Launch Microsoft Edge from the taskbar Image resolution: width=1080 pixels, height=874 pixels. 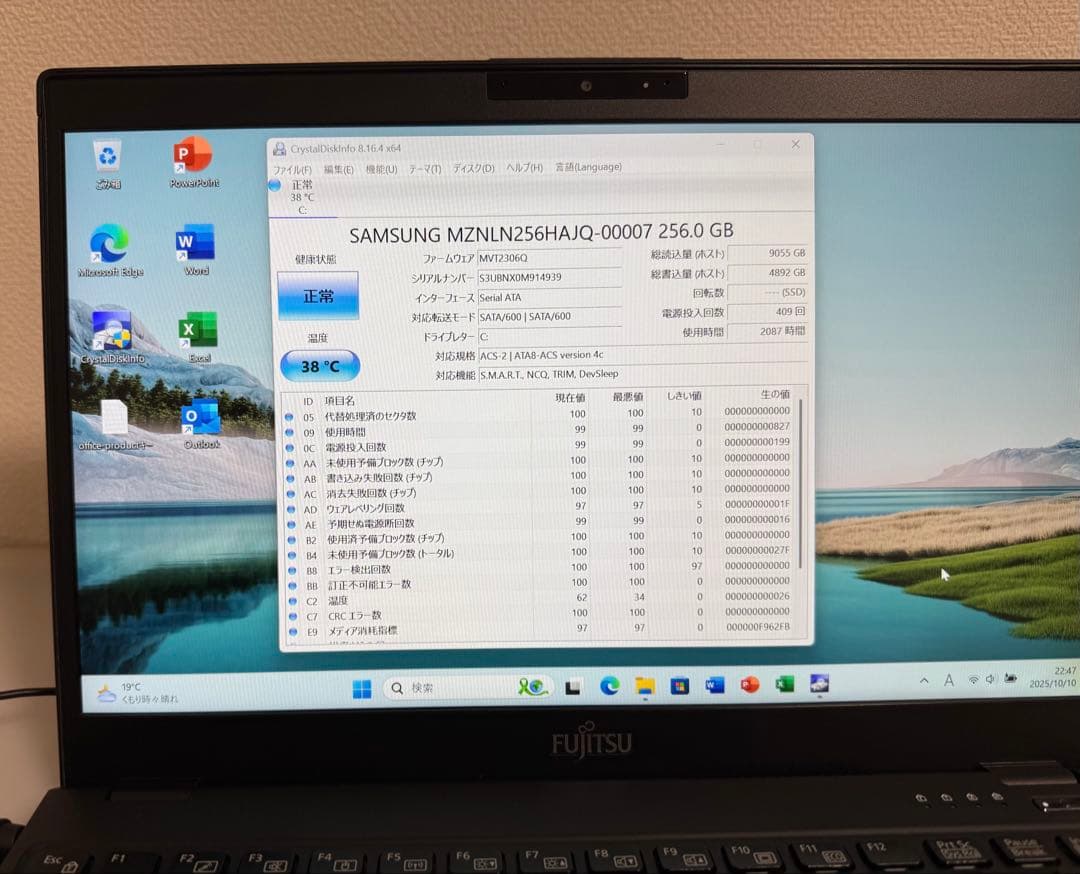(x=608, y=687)
